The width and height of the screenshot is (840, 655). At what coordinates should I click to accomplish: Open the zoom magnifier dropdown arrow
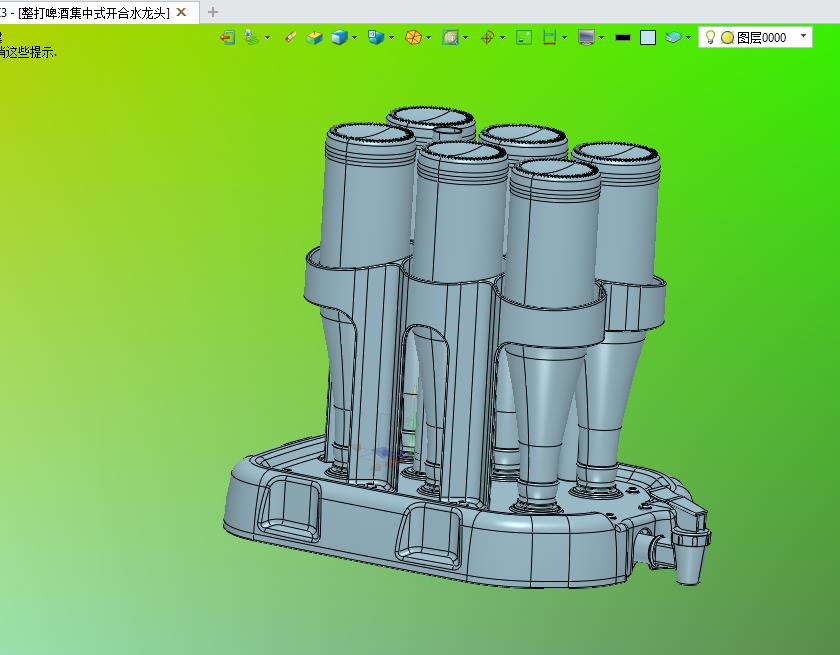466,37
